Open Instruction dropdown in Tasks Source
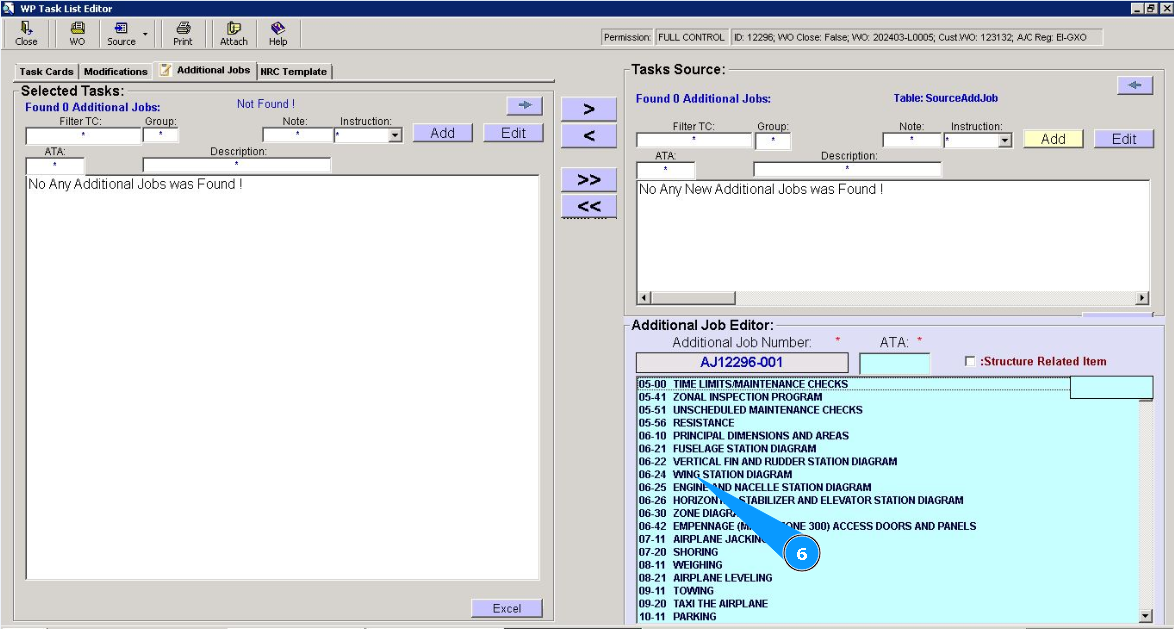Screen dimensions: 1174x629 click(1005, 142)
